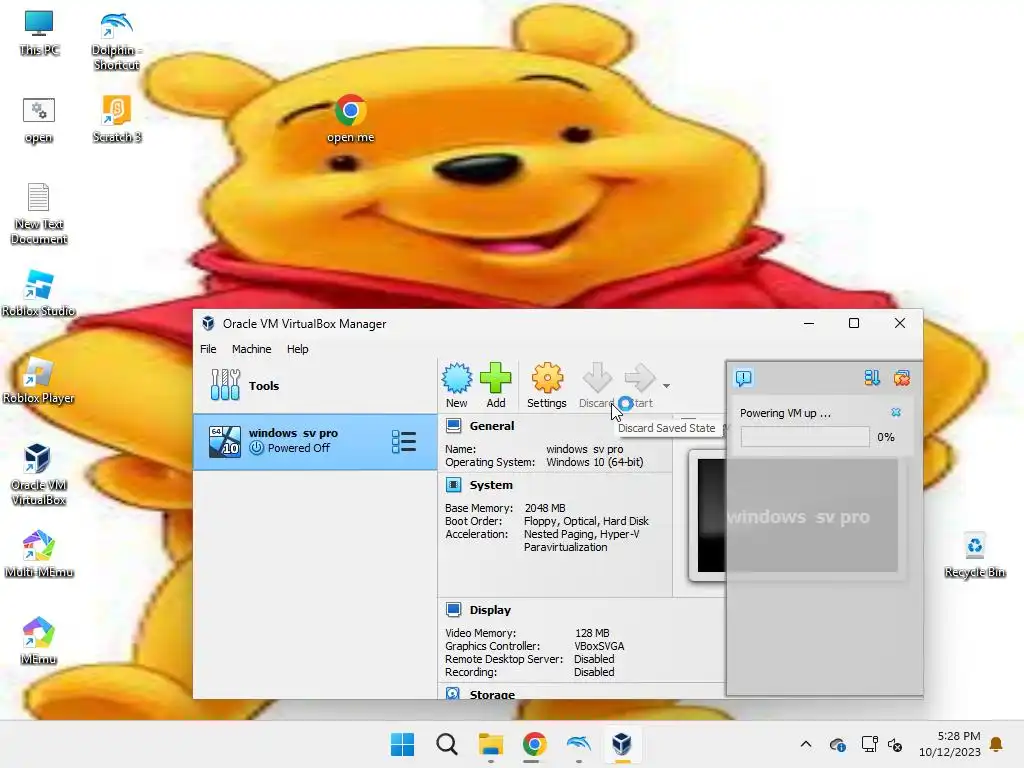Click the Display section screen icon
This screenshot has height=768, width=1024.
[x=453, y=609]
